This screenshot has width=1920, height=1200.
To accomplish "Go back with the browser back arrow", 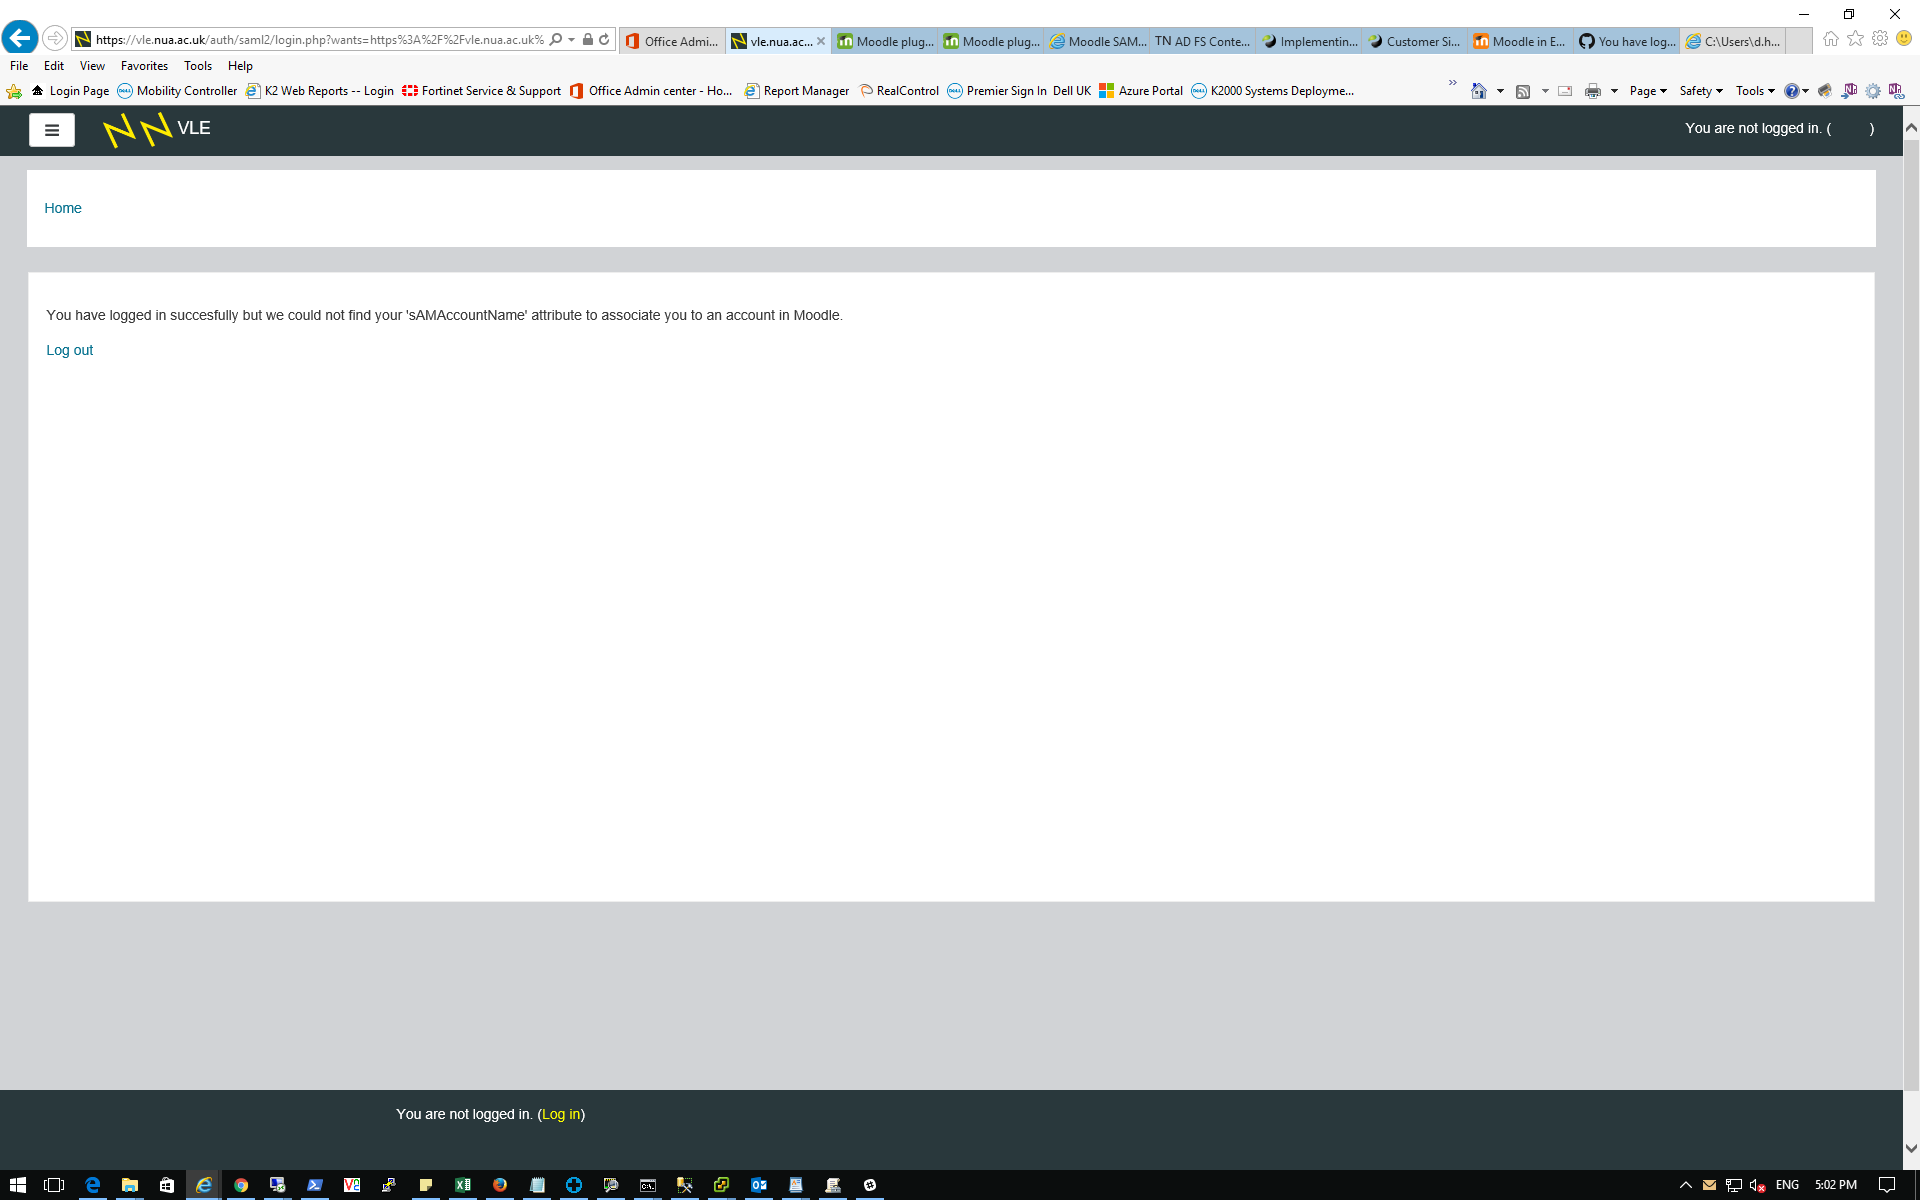I will pos(20,38).
